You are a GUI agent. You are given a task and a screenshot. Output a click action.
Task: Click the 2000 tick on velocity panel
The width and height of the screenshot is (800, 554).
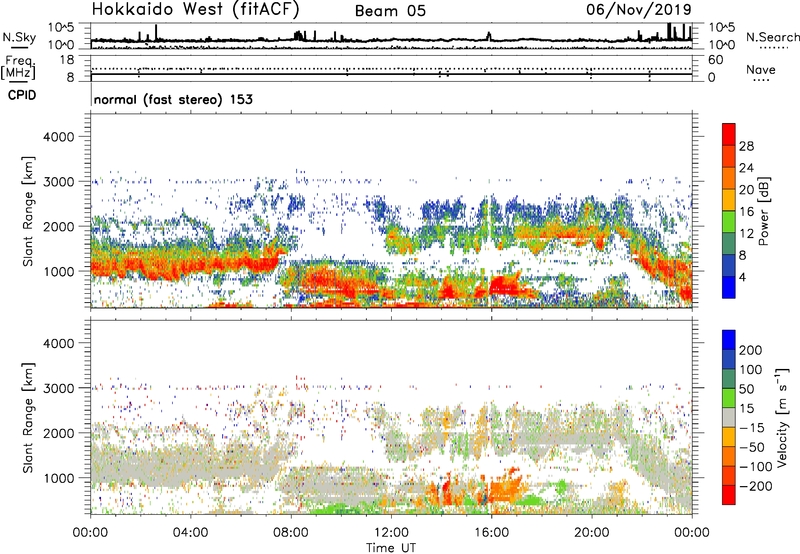[x=58, y=433]
